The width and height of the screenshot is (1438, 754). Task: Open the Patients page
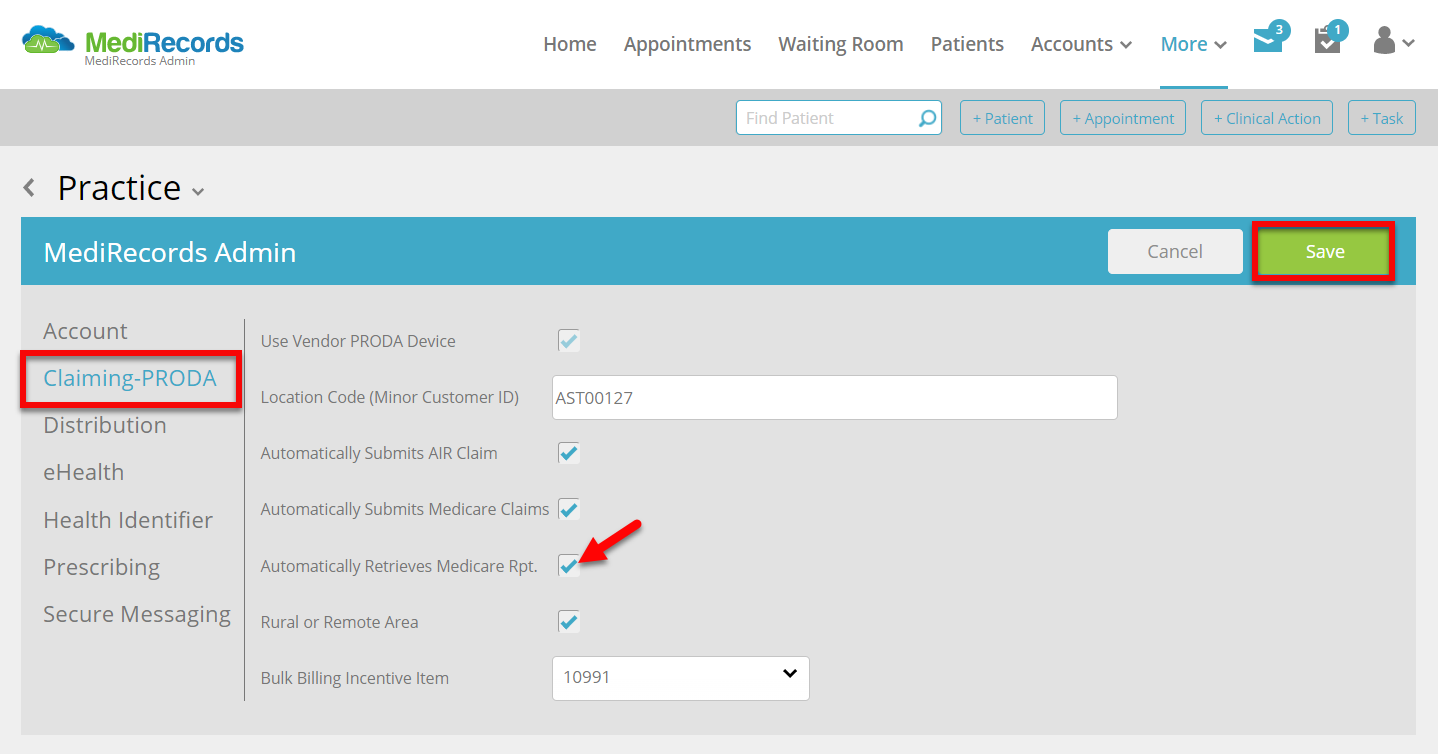pyautogui.click(x=967, y=44)
